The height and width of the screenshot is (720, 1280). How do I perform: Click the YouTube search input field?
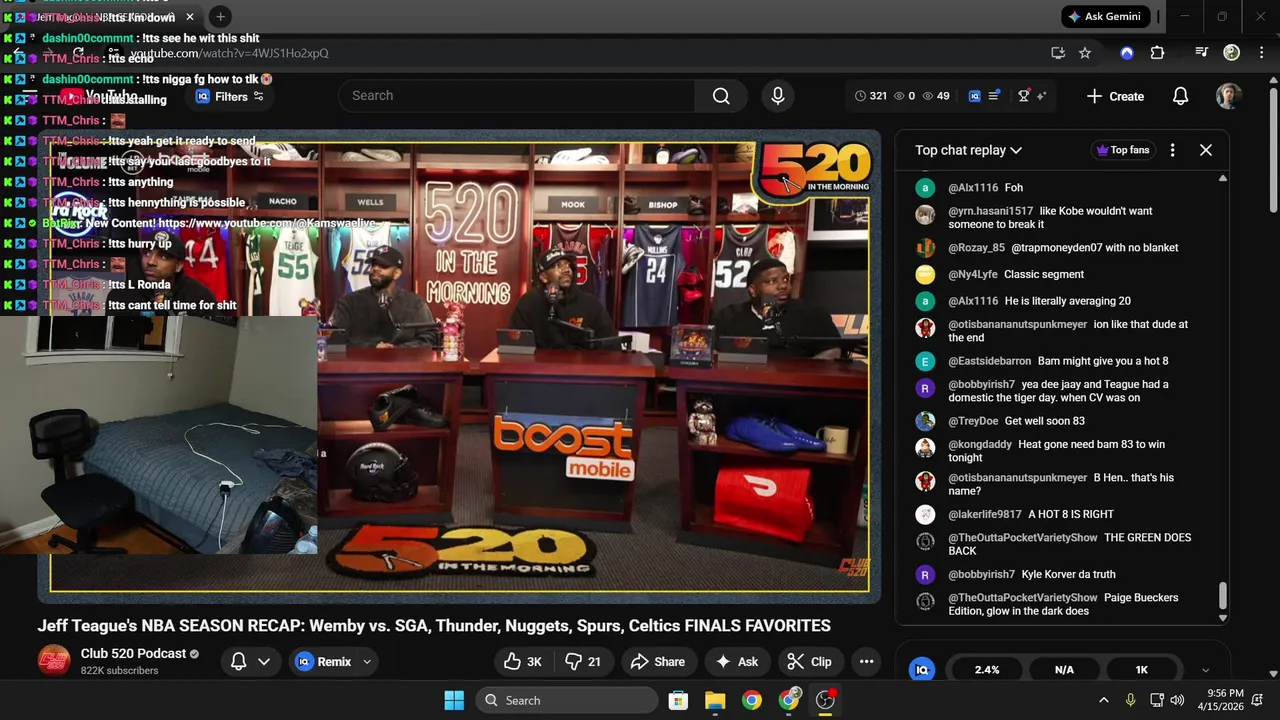[x=517, y=96]
